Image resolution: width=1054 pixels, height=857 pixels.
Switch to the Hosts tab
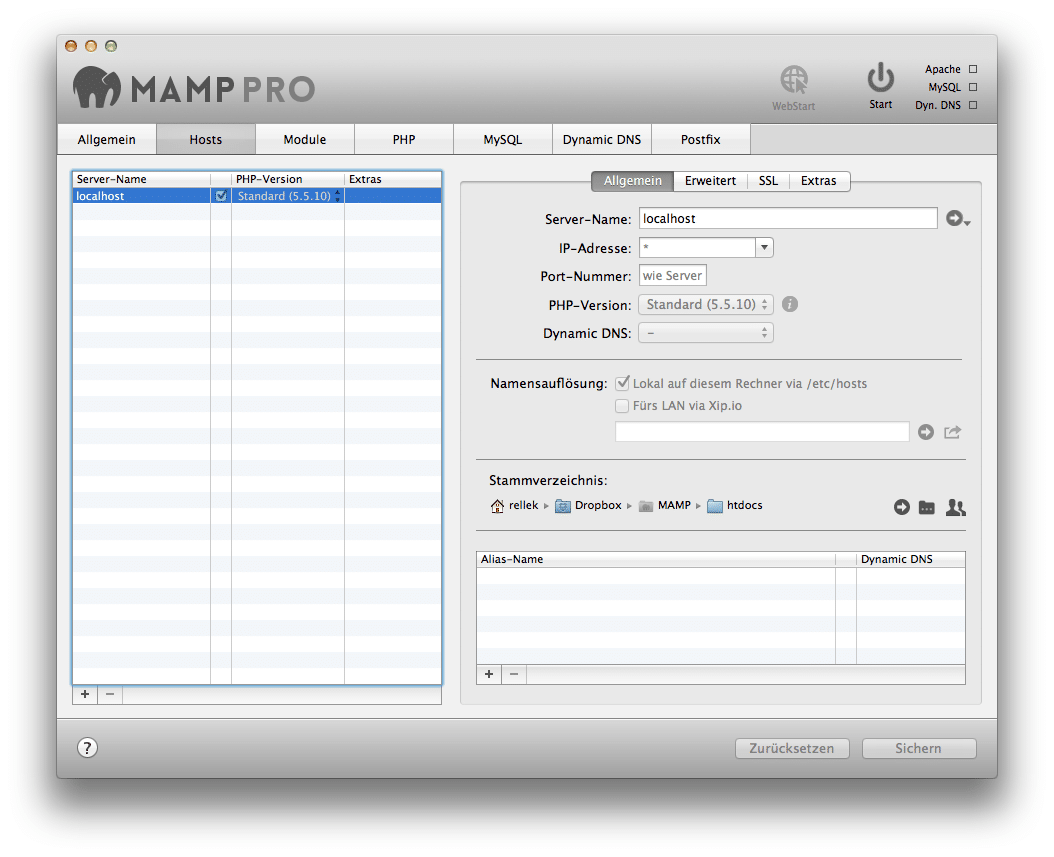click(206, 139)
